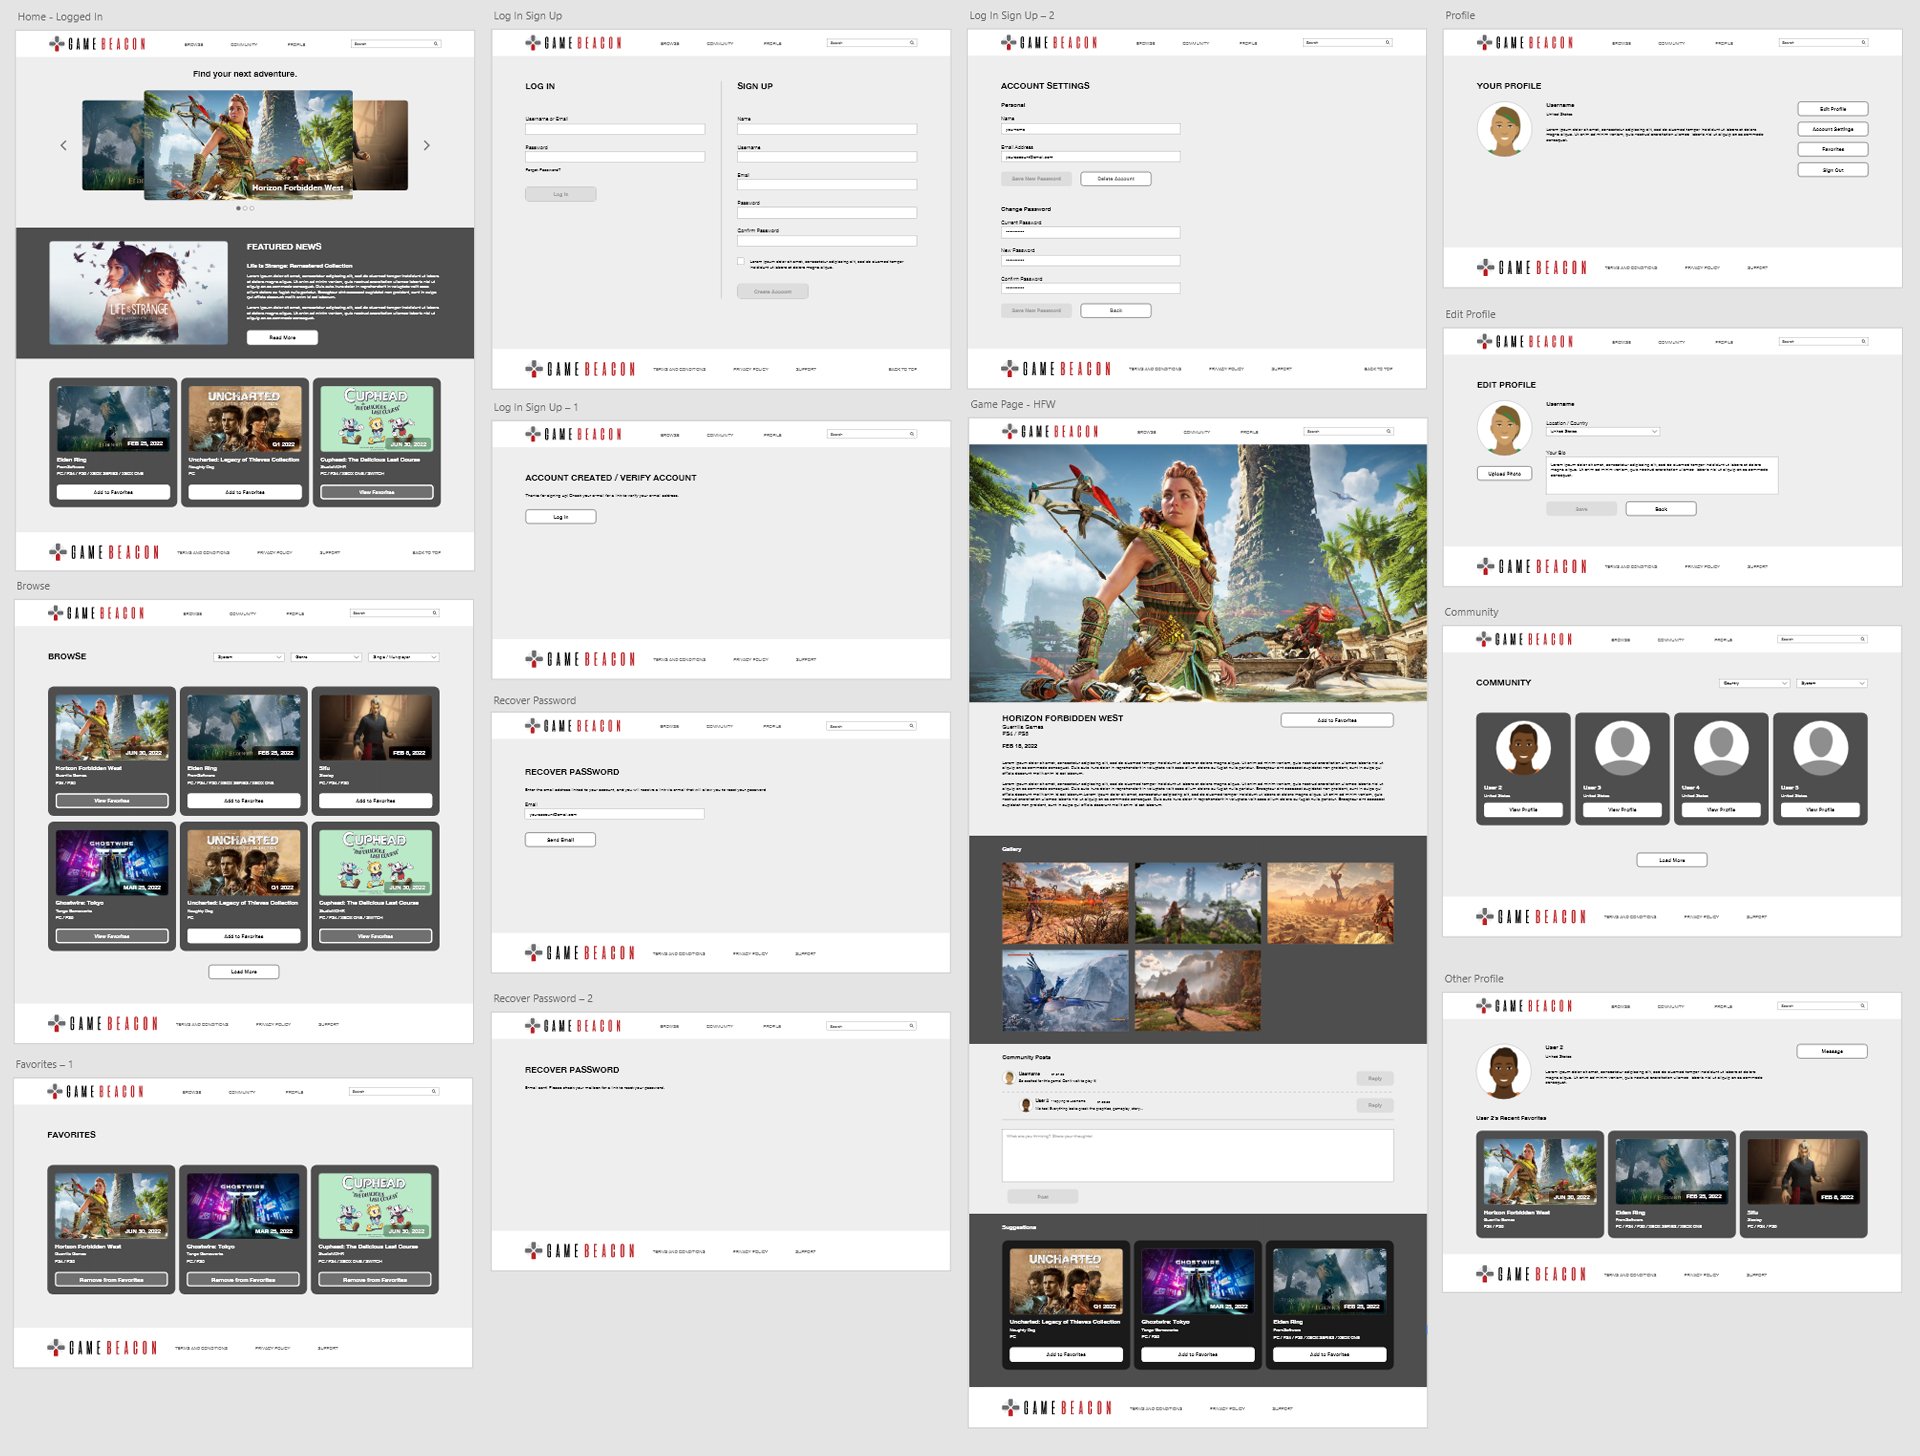Click the header Game Beacon logo on Your Profile page
The width and height of the screenshot is (1920, 1456).
1526,43
